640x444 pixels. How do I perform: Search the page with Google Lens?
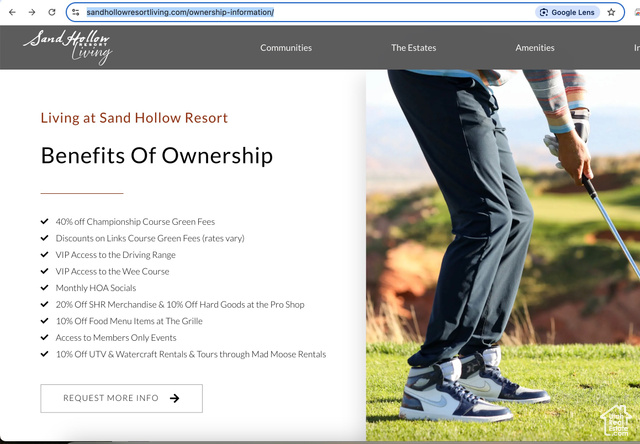(x=566, y=12)
